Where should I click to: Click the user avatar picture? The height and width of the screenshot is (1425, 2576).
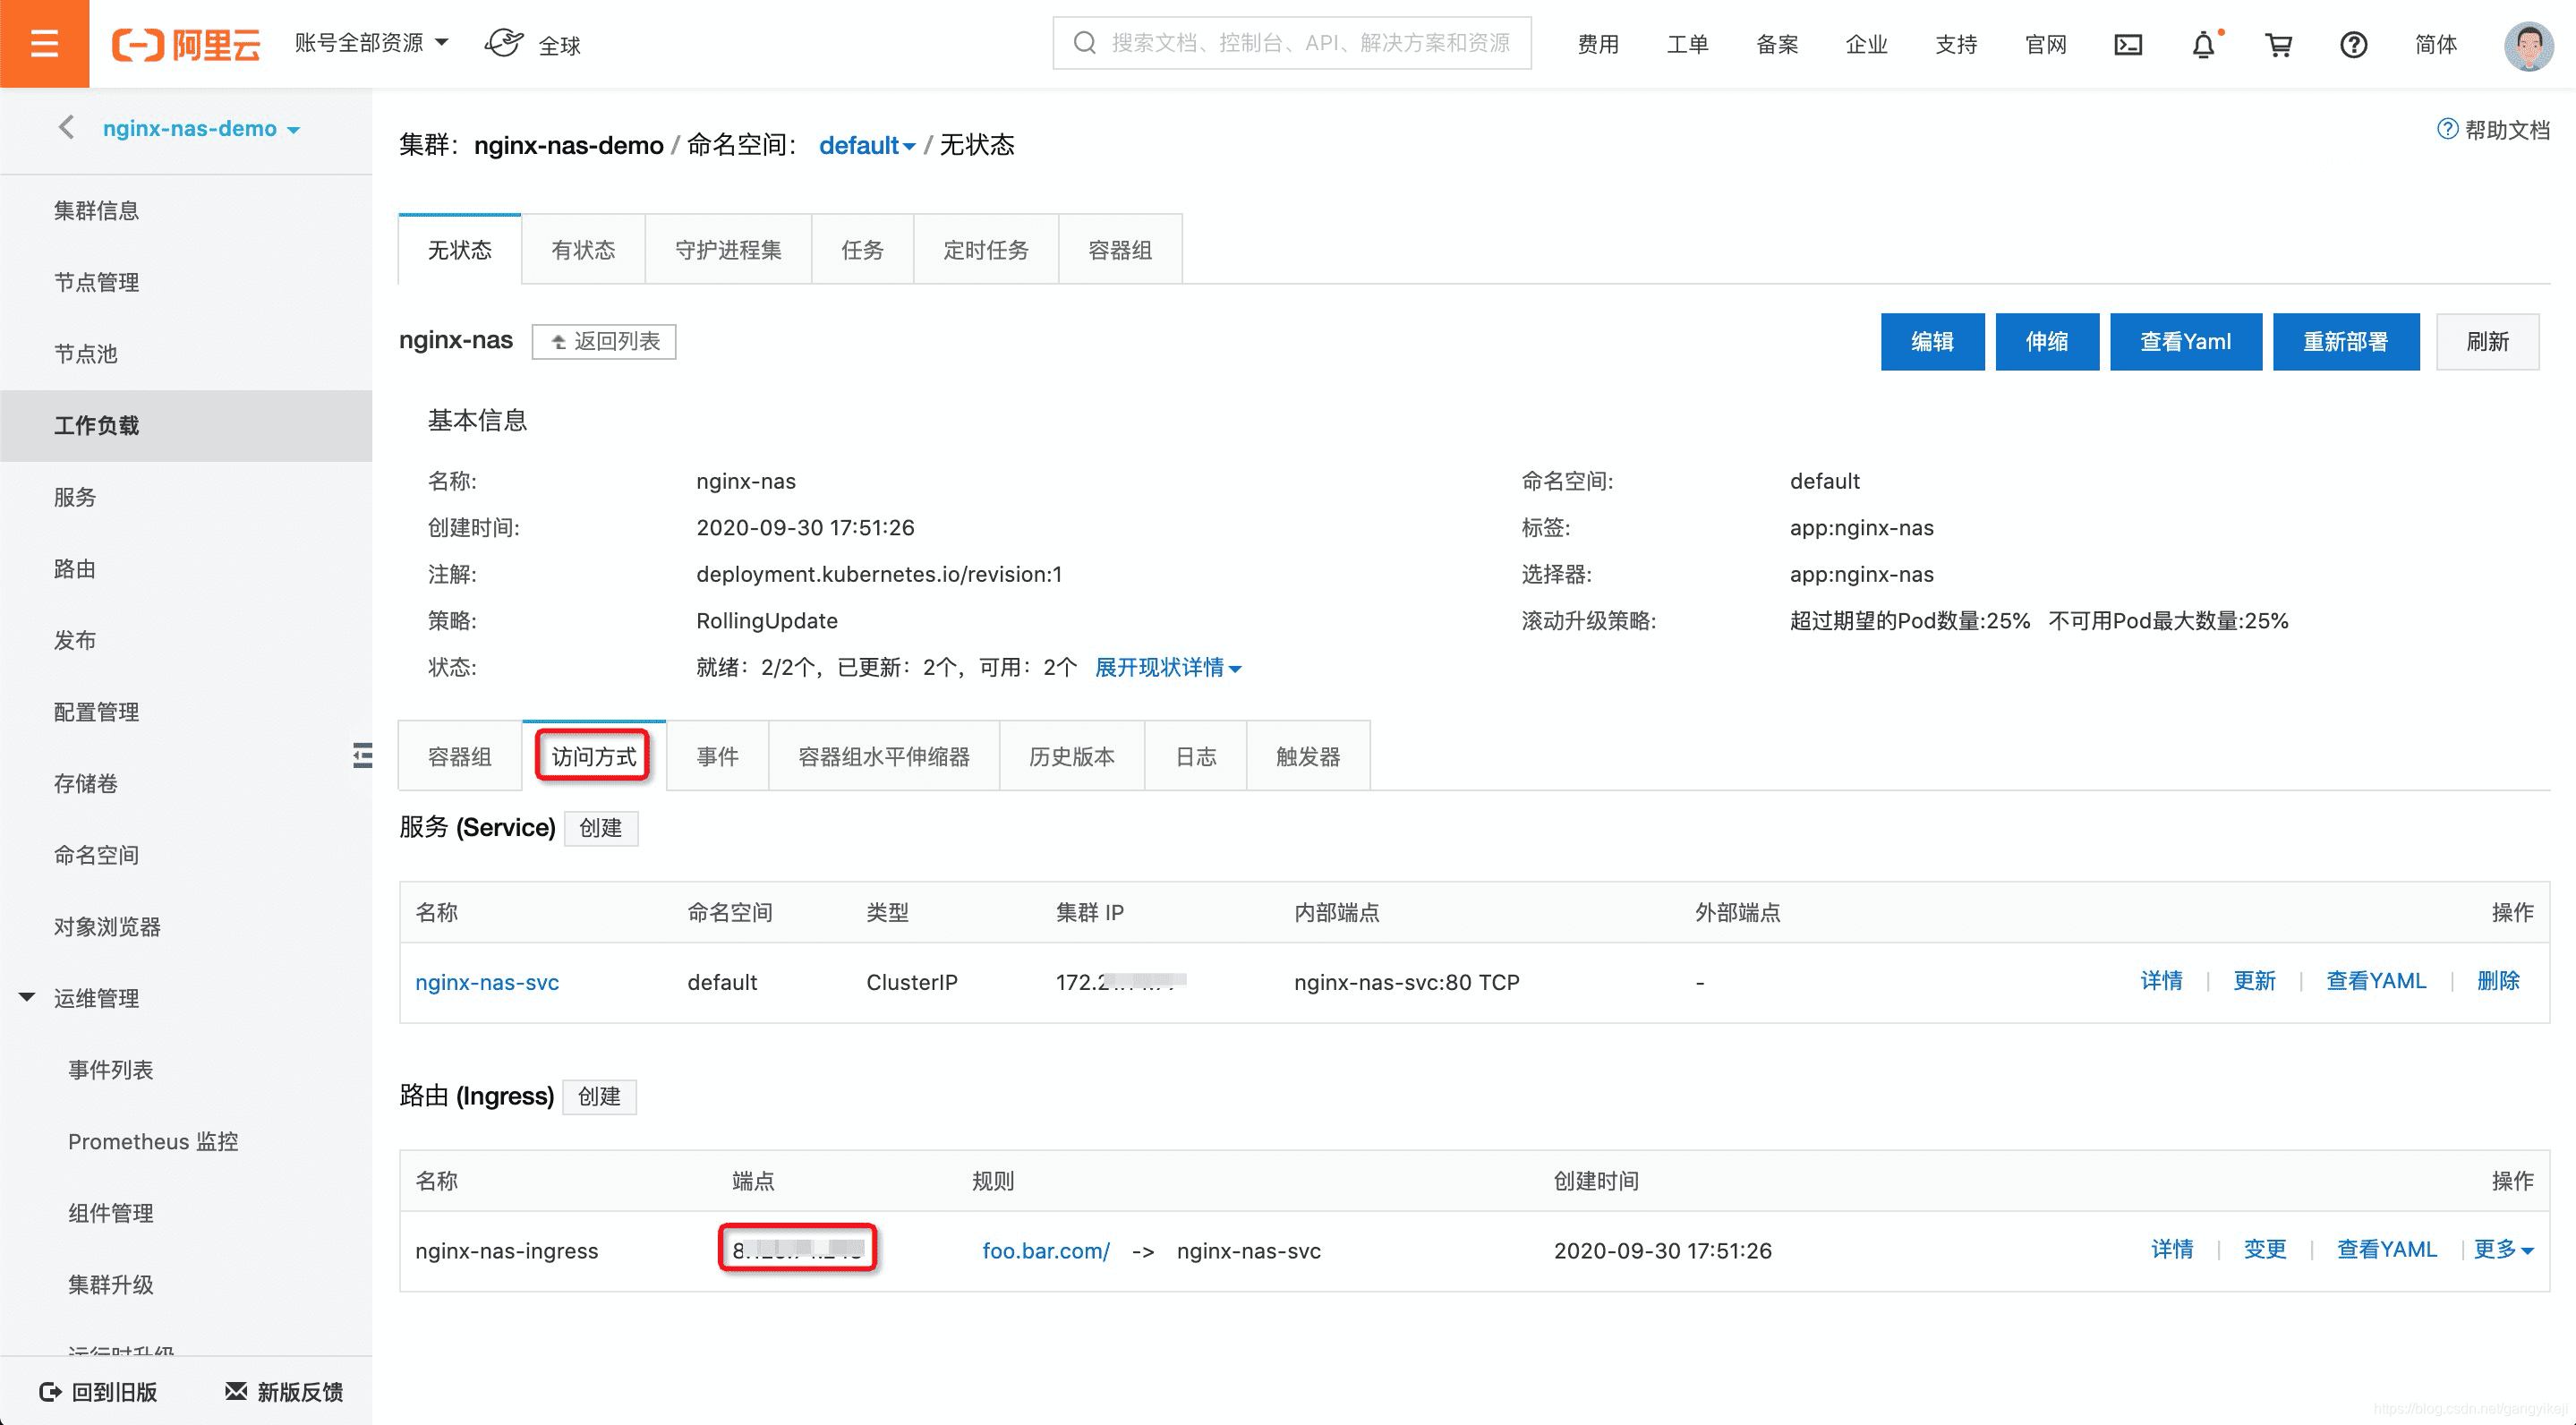pos(2528,45)
